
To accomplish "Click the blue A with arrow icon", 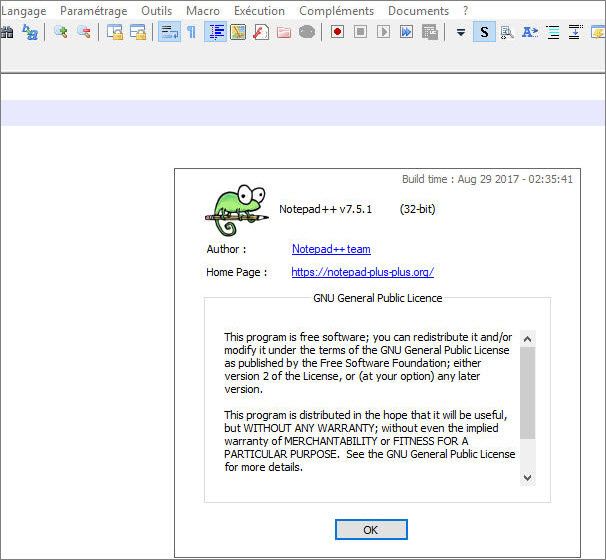I will (530, 32).
